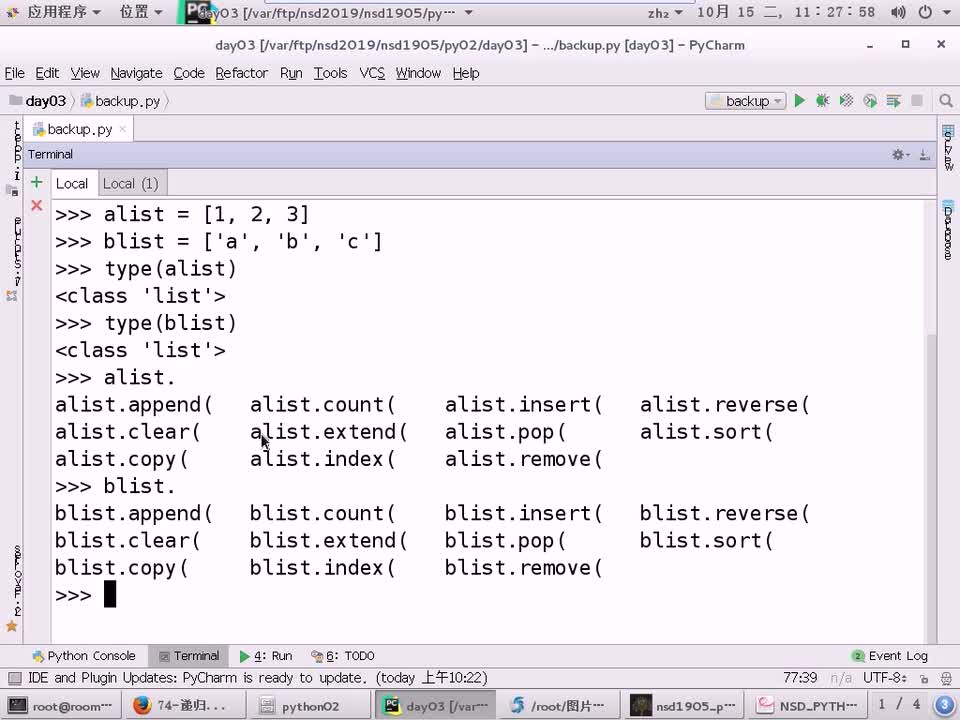This screenshot has height=720, width=960.
Task: Click the backup.py breadcrumb
Action: point(121,101)
